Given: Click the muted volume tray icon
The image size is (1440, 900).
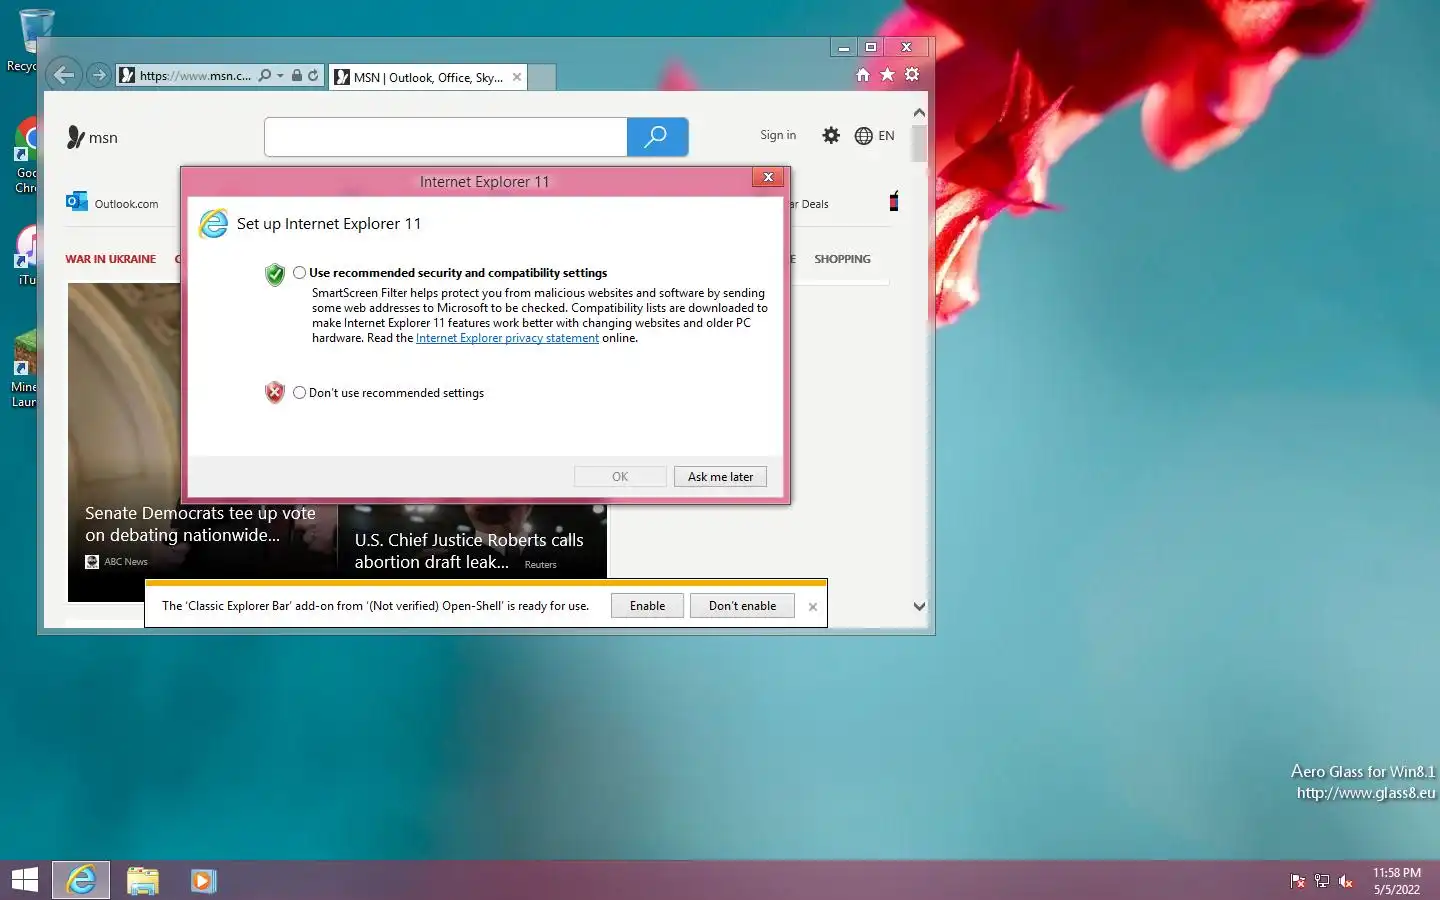Looking at the screenshot, I should click(x=1346, y=881).
